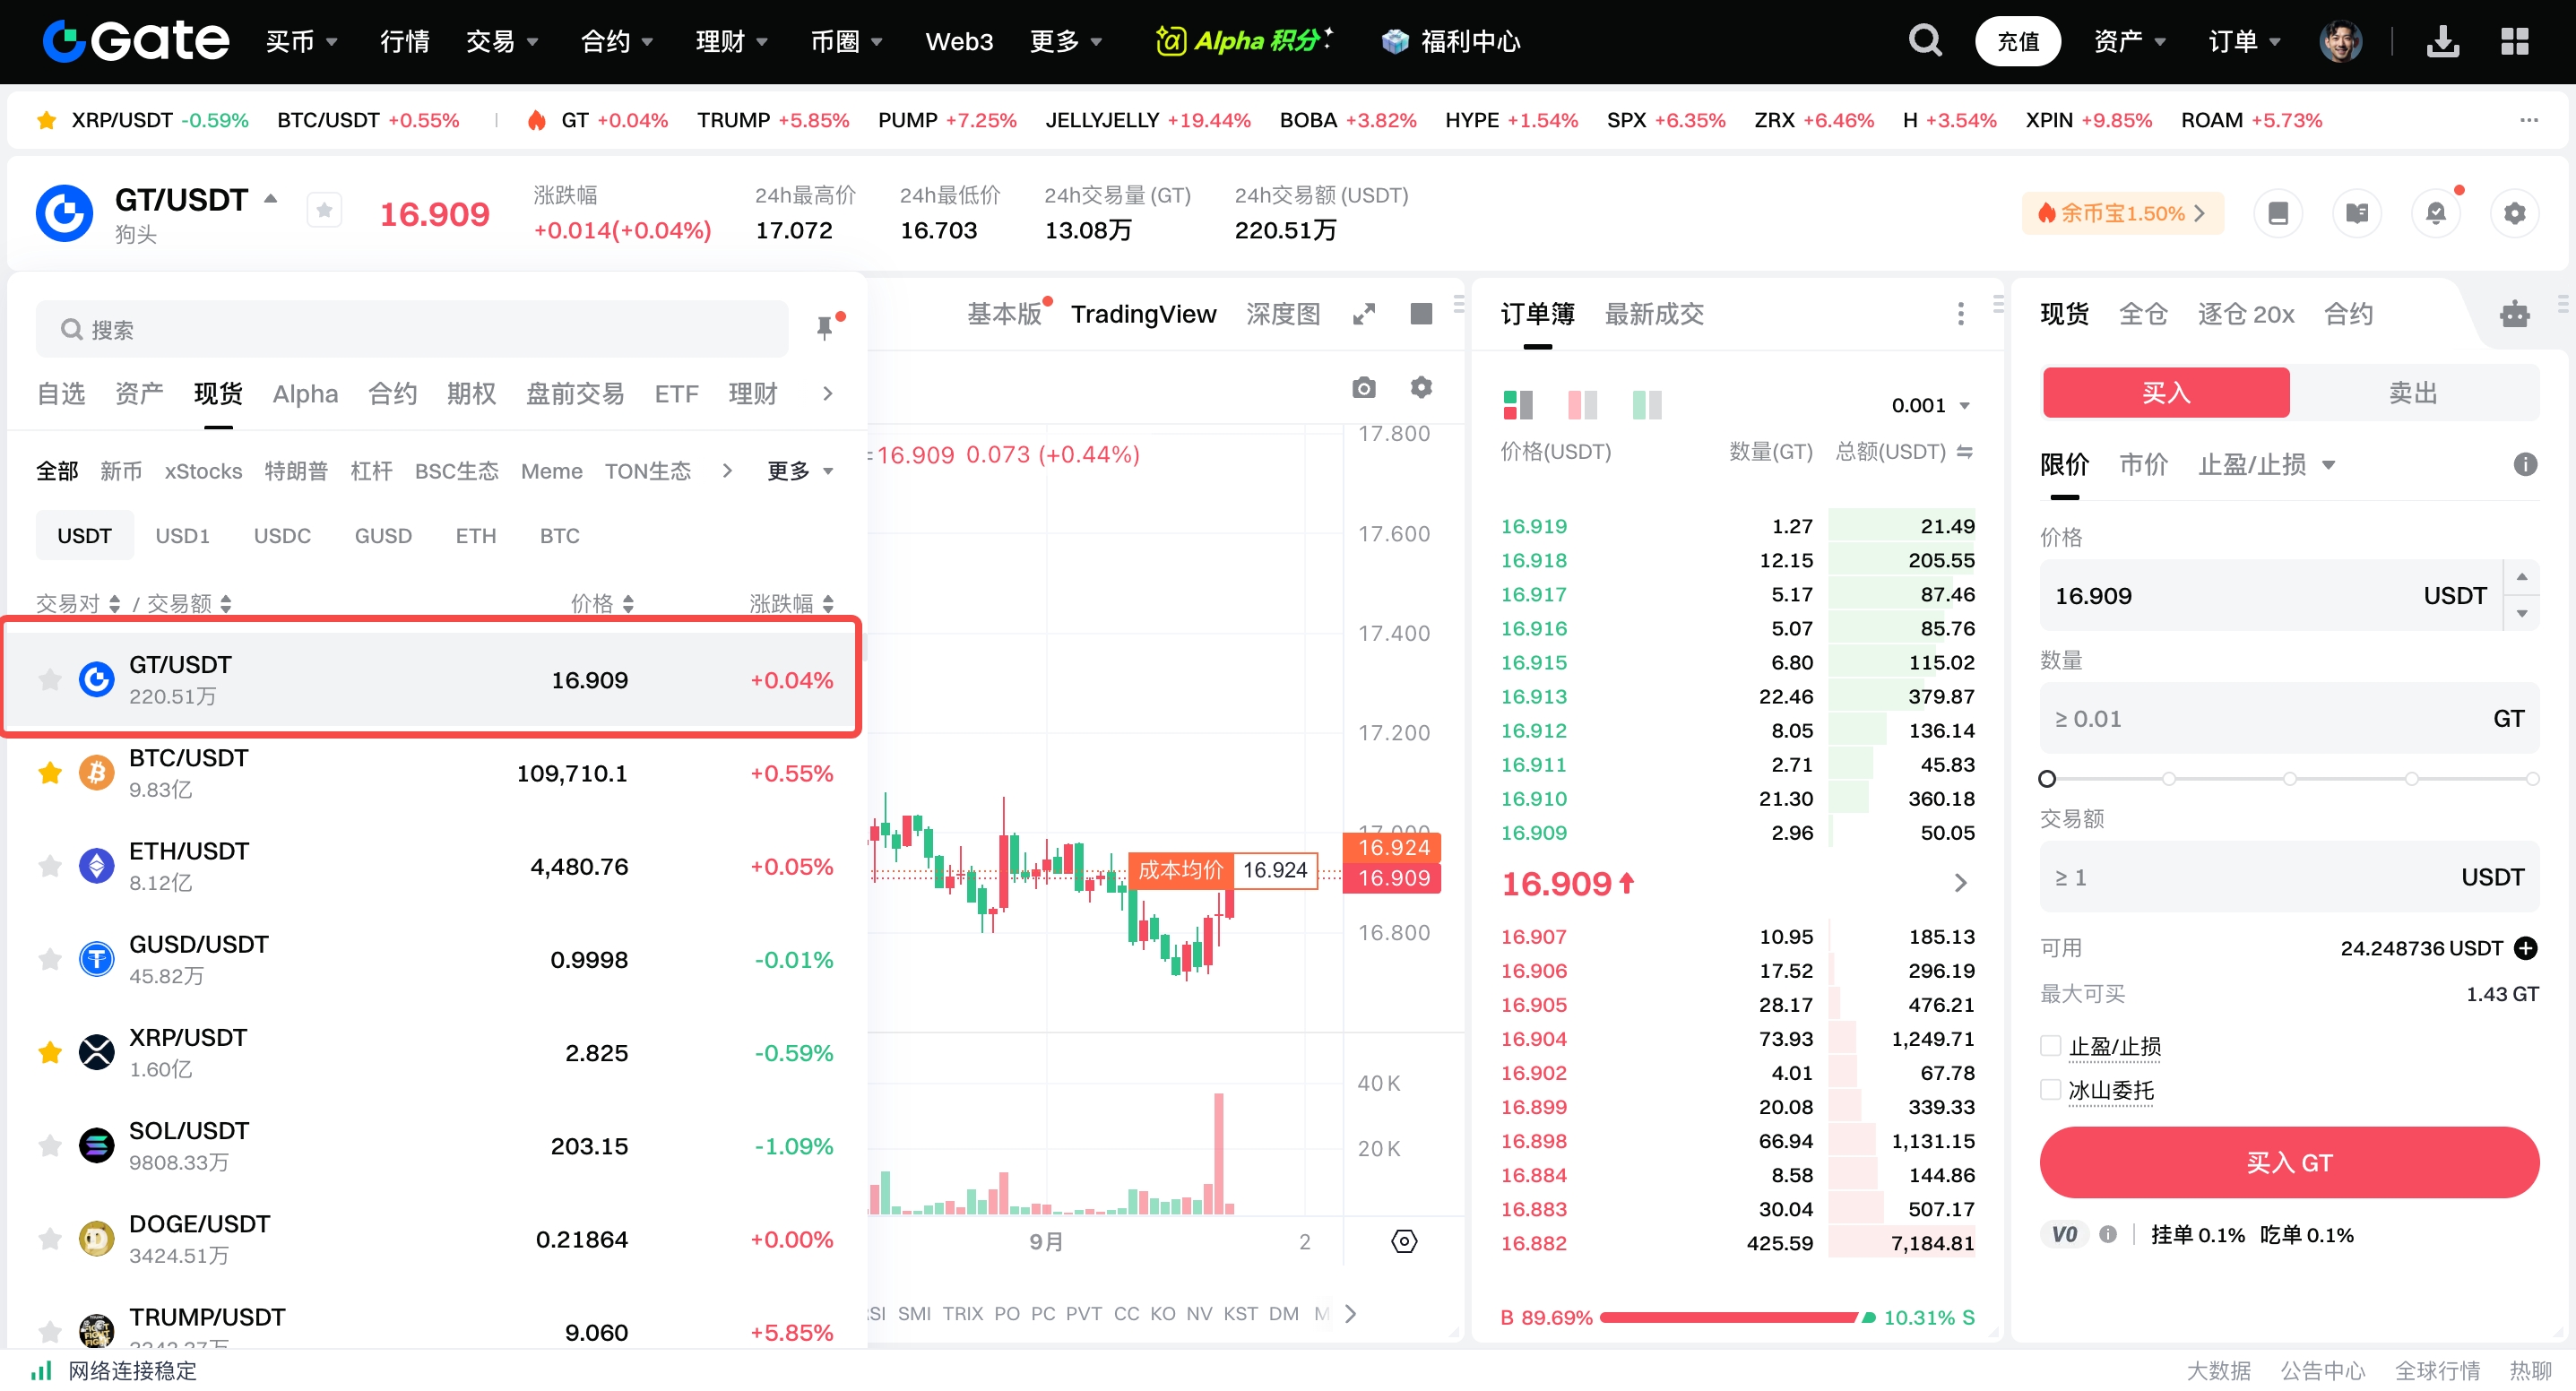Open the price alert bell icon
The width and height of the screenshot is (2576, 1391).
click(x=2435, y=213)
